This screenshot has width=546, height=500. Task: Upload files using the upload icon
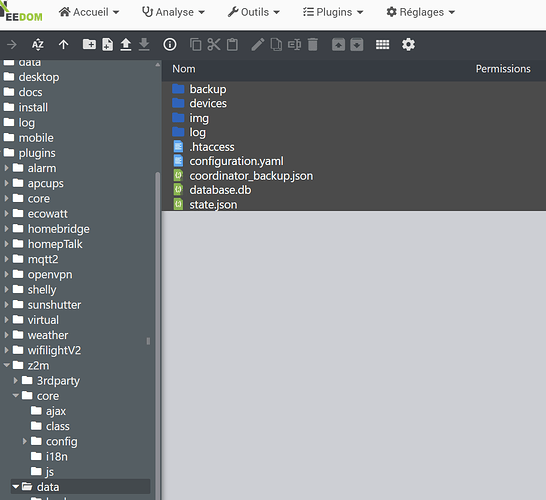click(126, 45)
